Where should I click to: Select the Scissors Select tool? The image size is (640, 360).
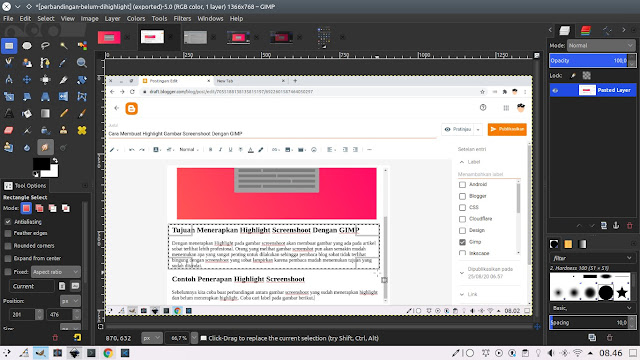[9, 62]
